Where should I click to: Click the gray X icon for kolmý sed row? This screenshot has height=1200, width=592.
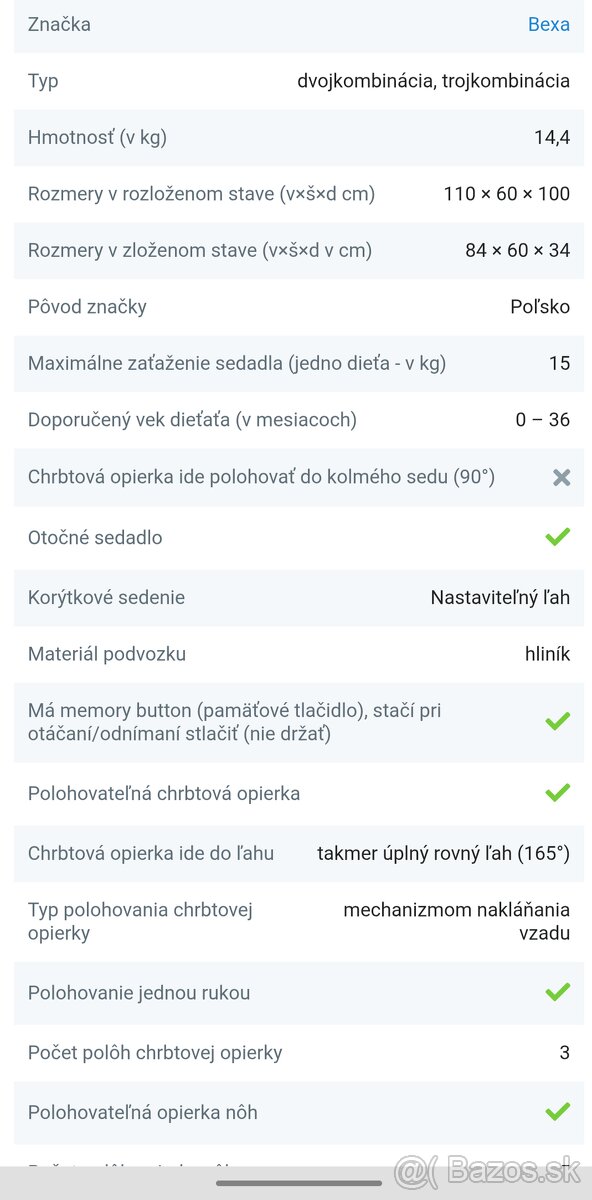pos(559,477)
